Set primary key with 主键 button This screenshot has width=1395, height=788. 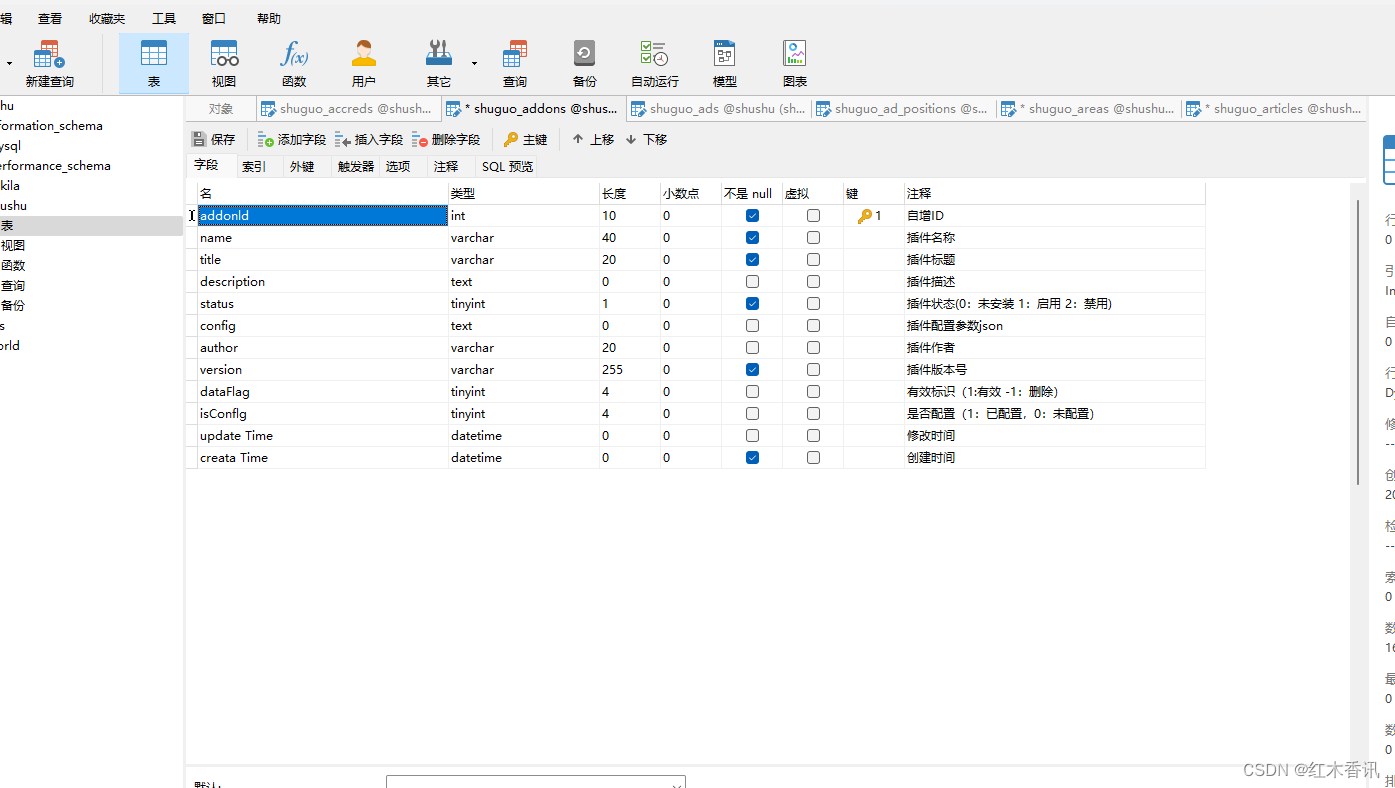point(526,140)
